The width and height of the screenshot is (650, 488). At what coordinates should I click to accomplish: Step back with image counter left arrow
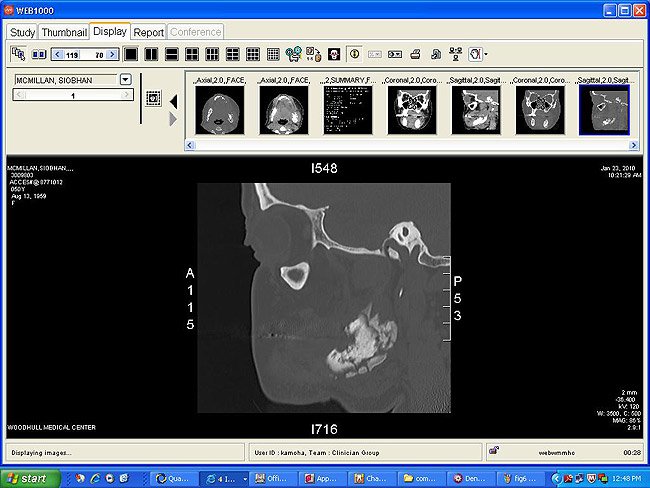click(58, 54)
